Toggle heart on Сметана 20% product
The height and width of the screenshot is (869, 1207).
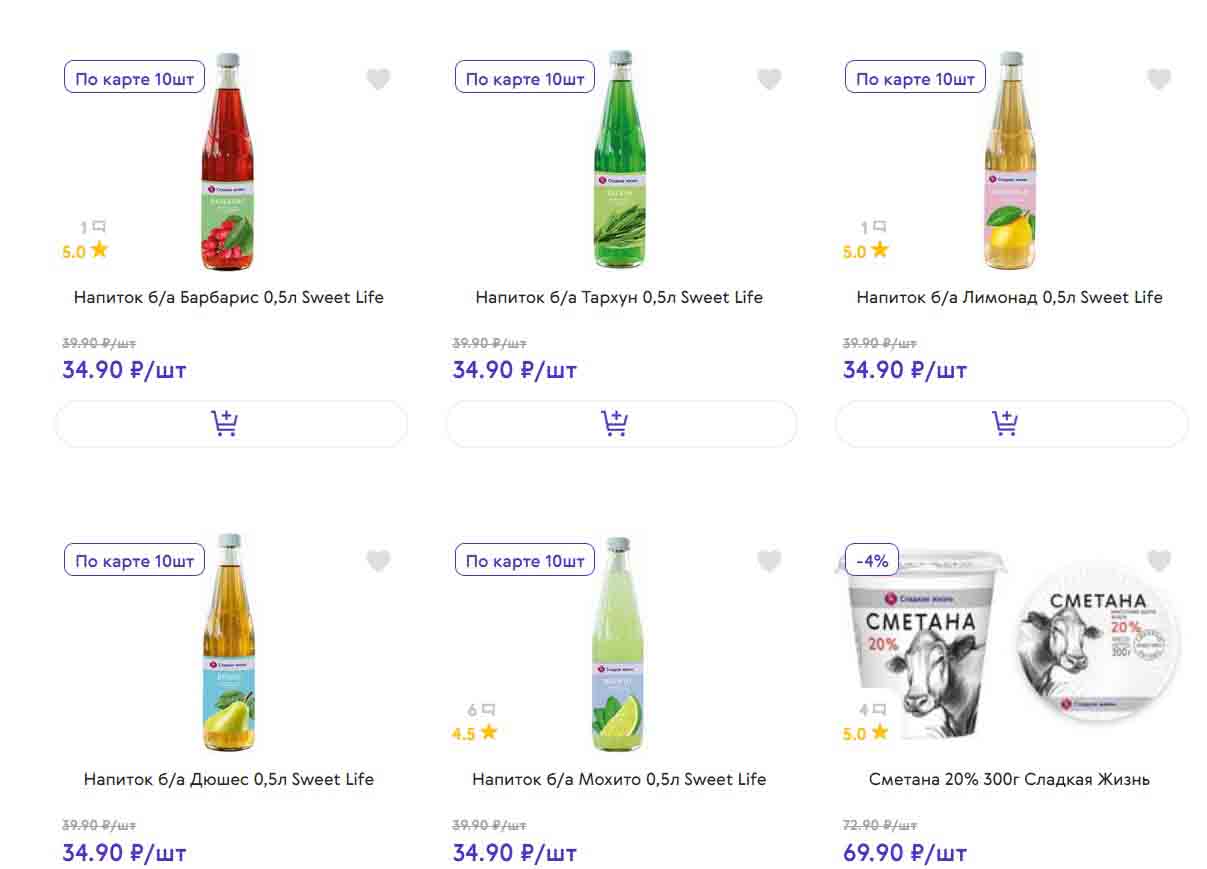point(1159,561)
